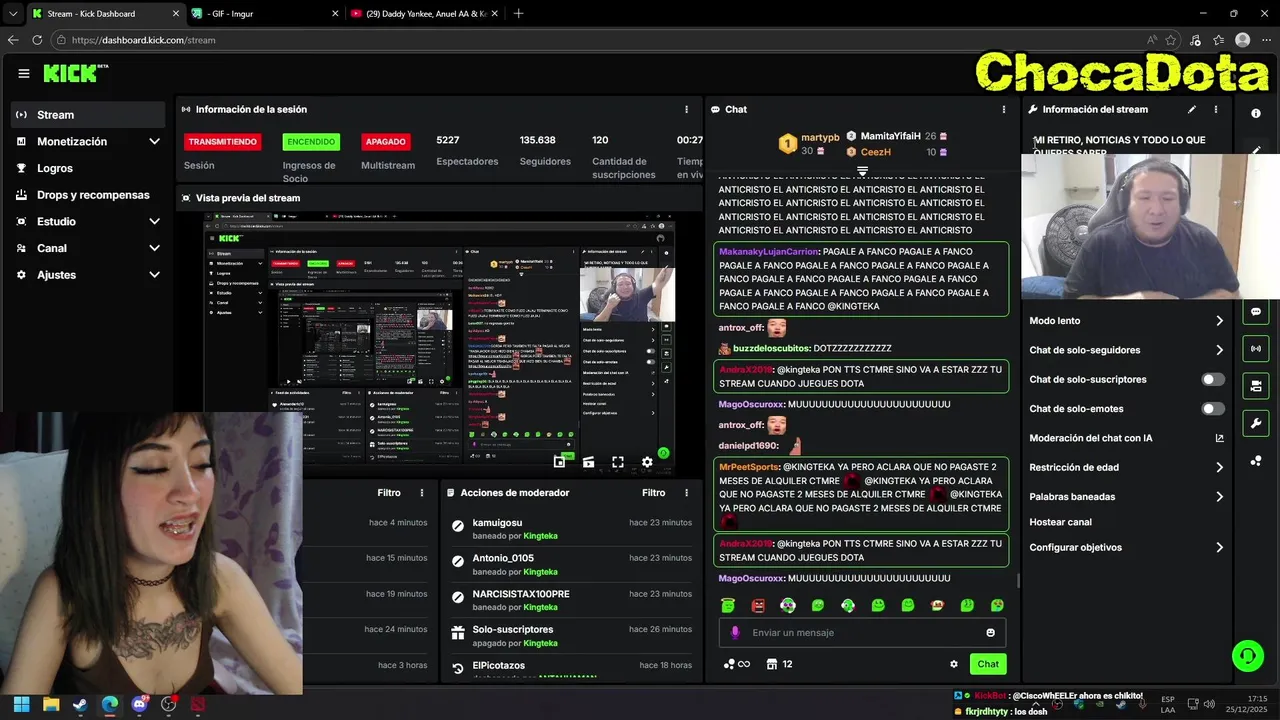Open the three-dot menu of Información de la sesión
Viewport: 1280px width, 720px height.
(x=686, y=109)
